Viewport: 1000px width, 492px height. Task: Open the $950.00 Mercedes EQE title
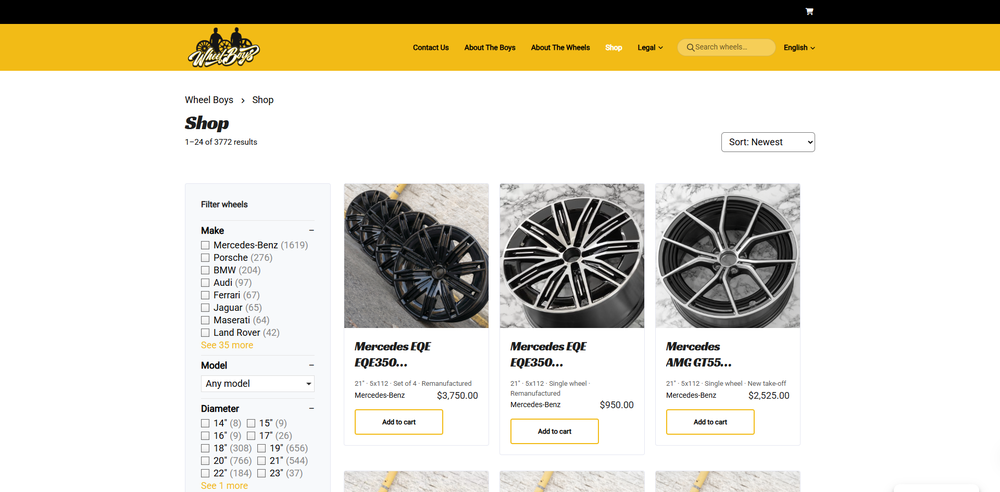click(x=548, y=354)
